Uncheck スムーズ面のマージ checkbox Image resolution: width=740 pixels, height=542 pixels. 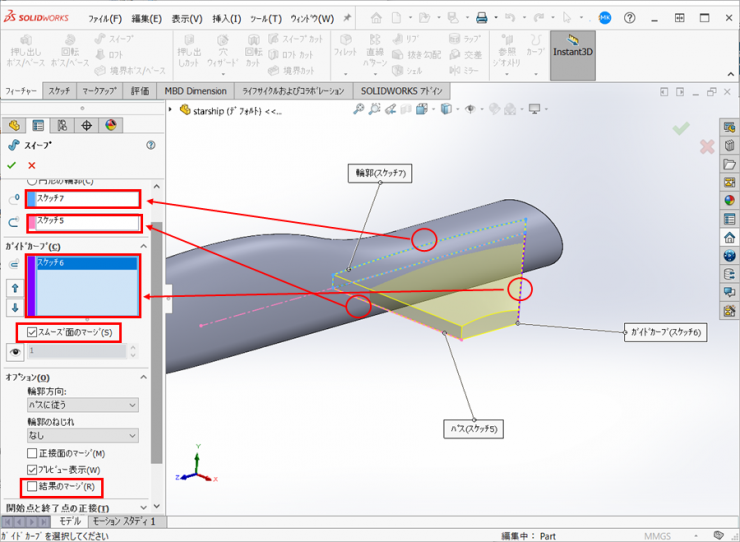[33, 332]
